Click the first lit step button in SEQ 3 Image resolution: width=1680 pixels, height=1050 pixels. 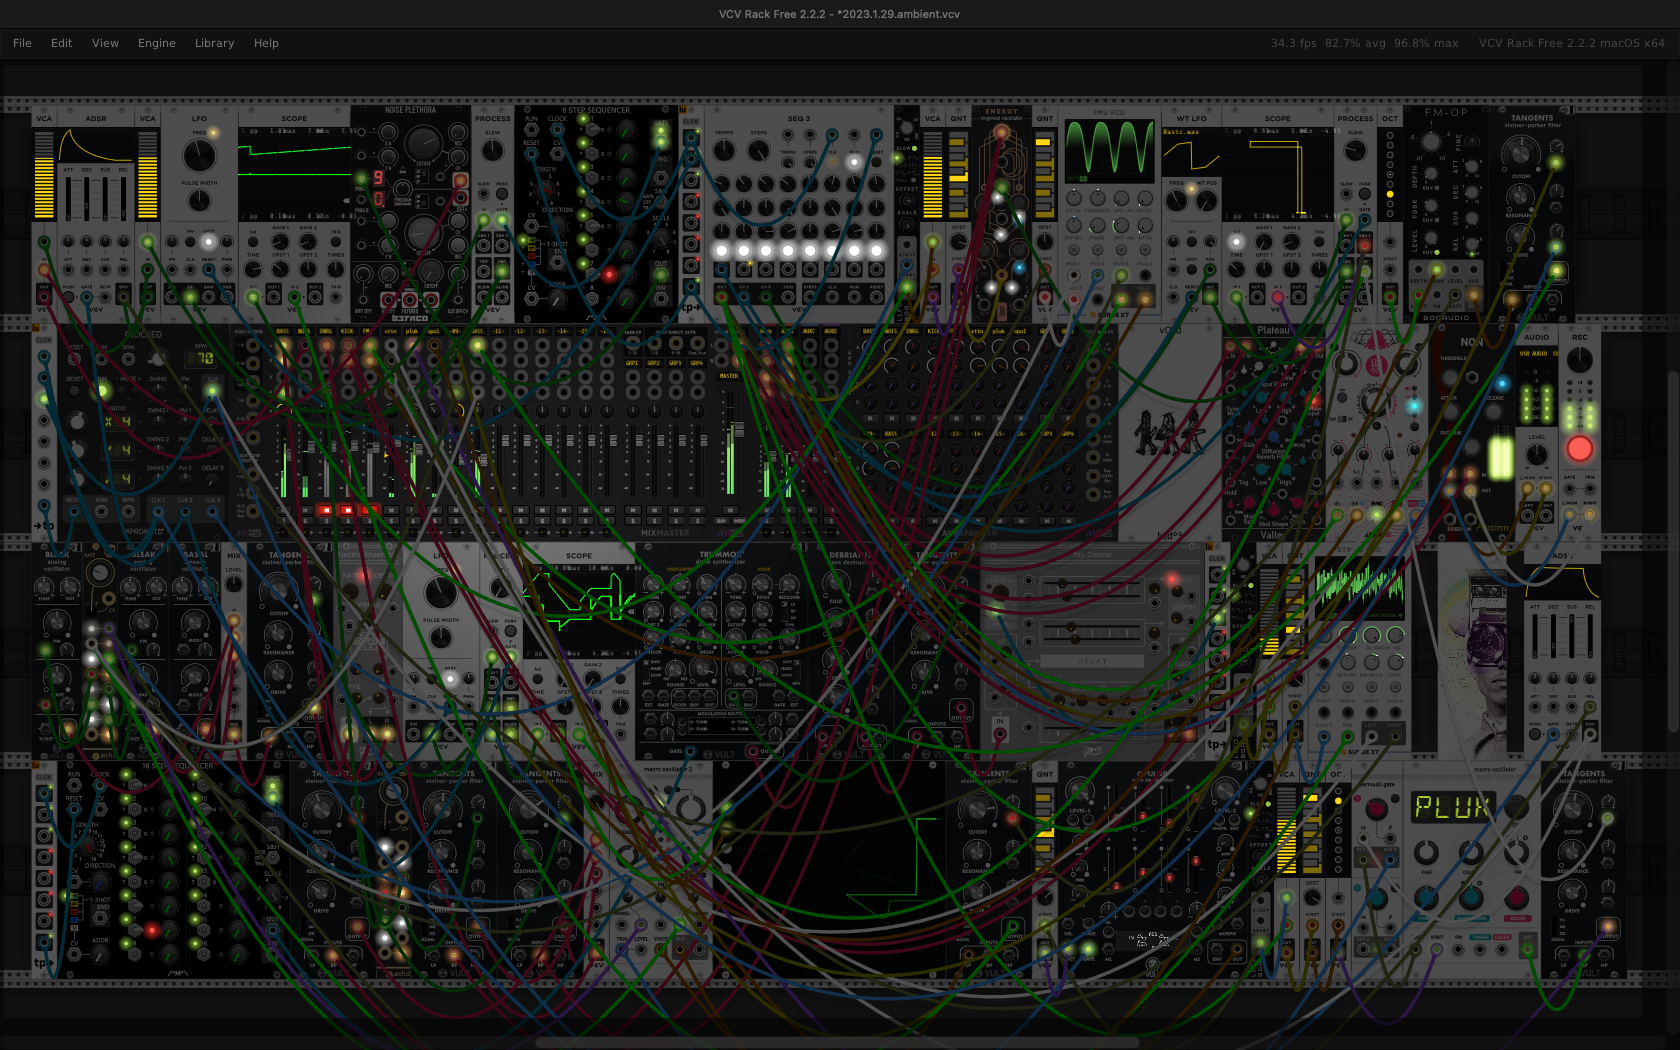[721, 250]
